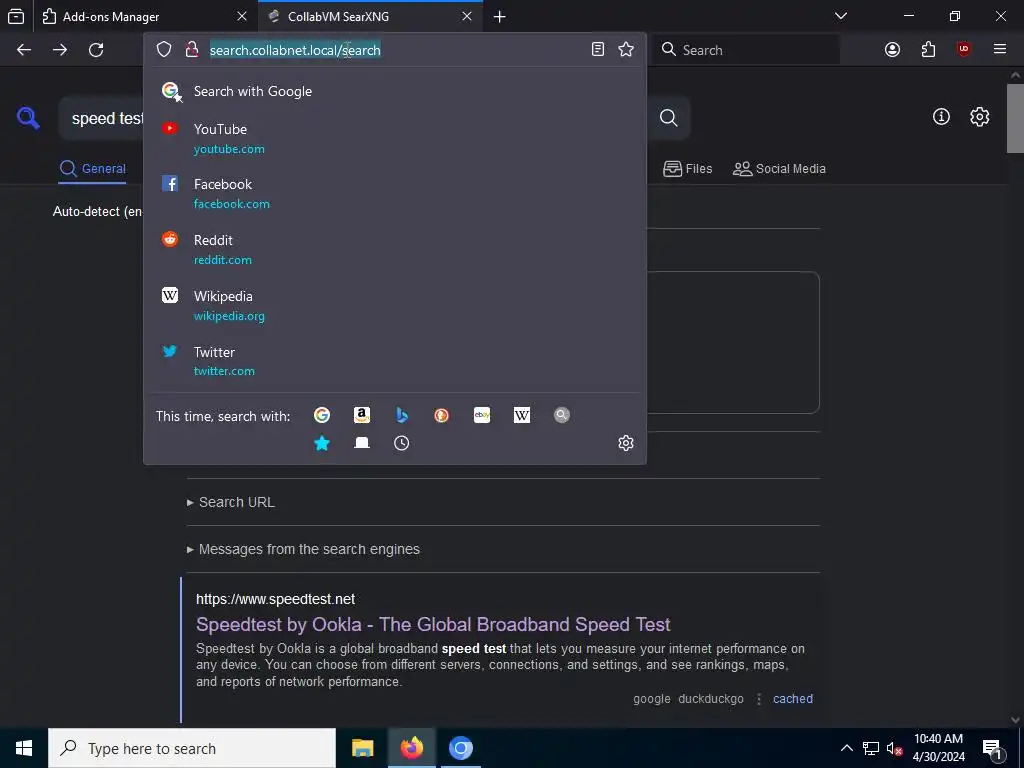Open the Windows Start menu
This screenshot has width=1024, height=768.
click(24, 748)
